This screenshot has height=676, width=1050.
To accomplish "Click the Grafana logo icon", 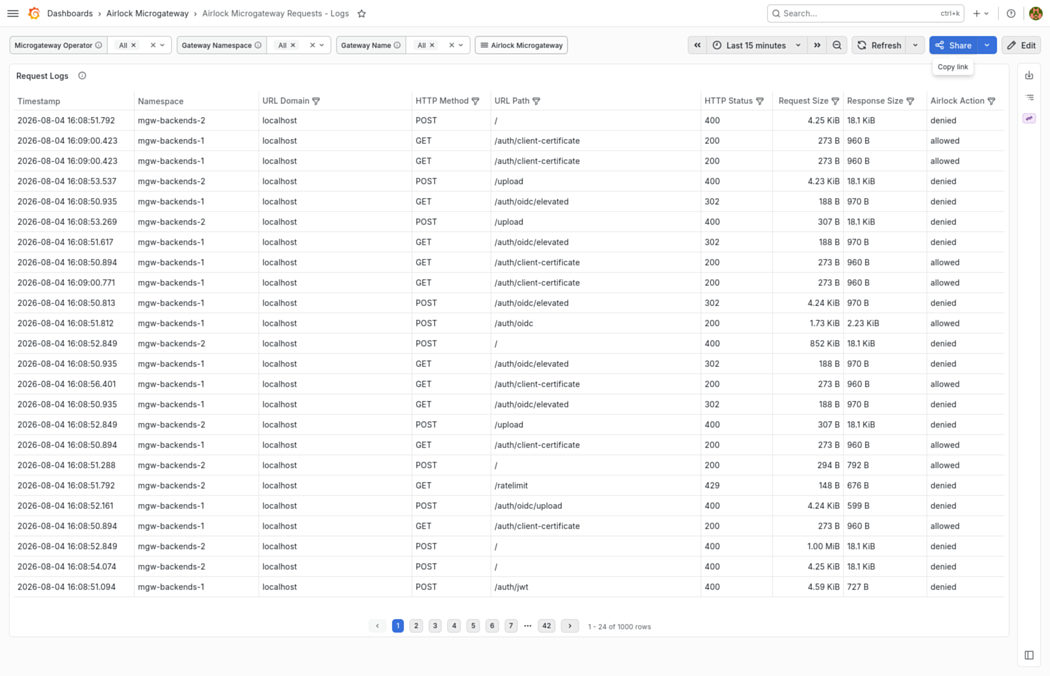I will pyautogui.click(x=34, y=13).
